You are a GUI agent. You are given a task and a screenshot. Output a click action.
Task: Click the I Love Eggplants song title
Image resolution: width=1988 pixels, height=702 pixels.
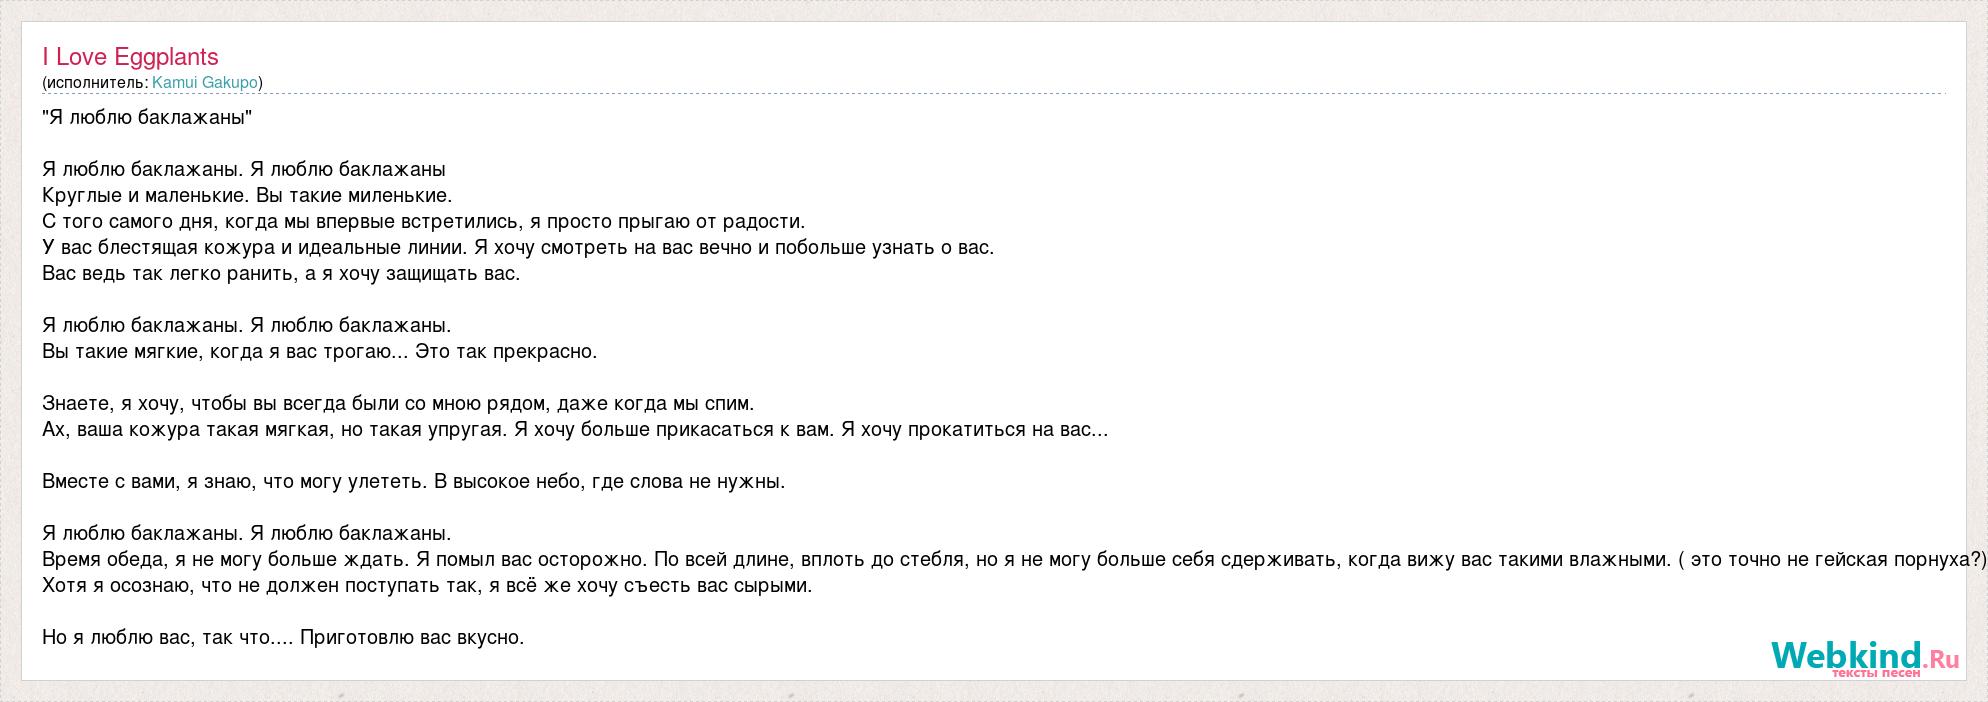(130, 57)
